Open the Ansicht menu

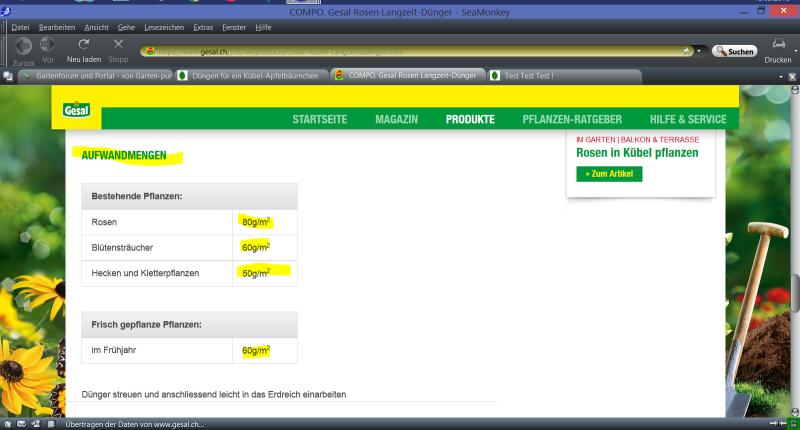click(x=96, y=28)
